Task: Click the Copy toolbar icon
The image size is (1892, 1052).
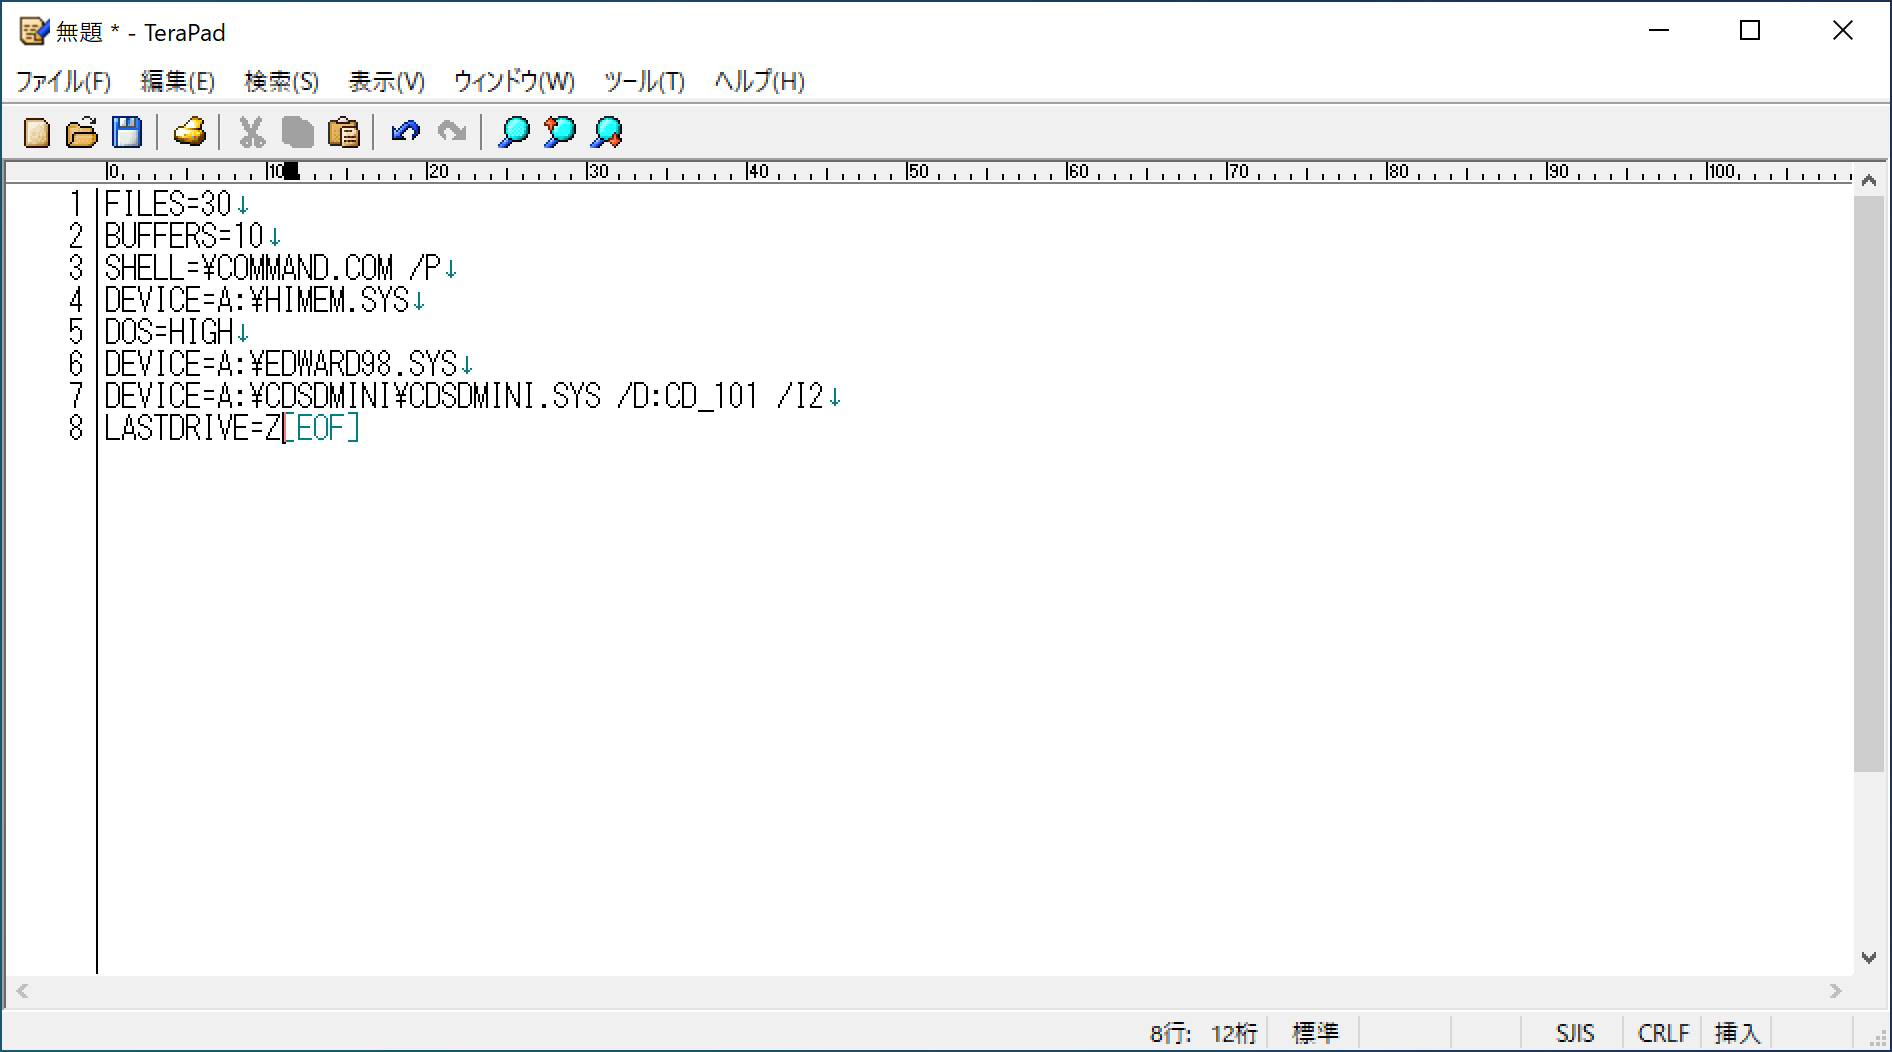Action: pyautogui.click(x=297, y=132)
